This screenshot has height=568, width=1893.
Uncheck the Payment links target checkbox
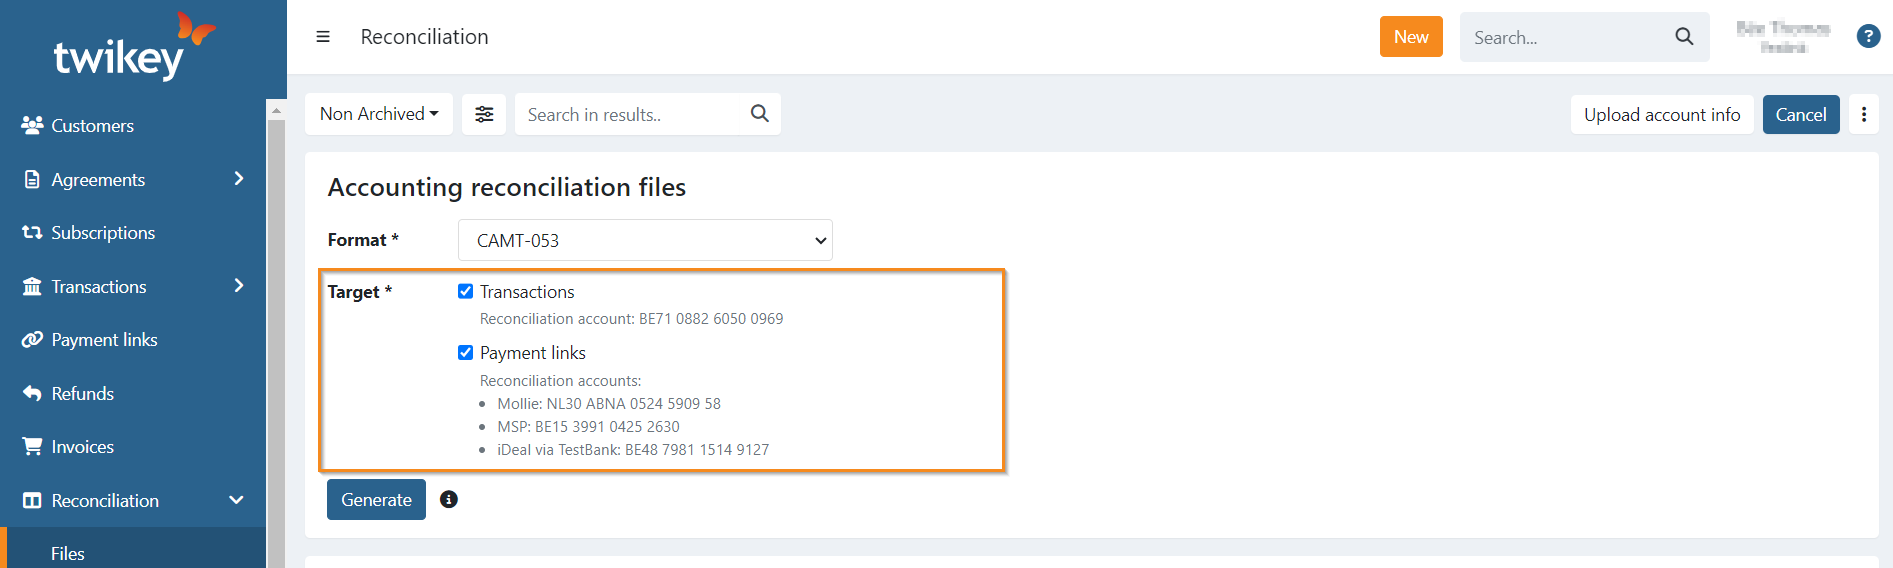(465, 352)
